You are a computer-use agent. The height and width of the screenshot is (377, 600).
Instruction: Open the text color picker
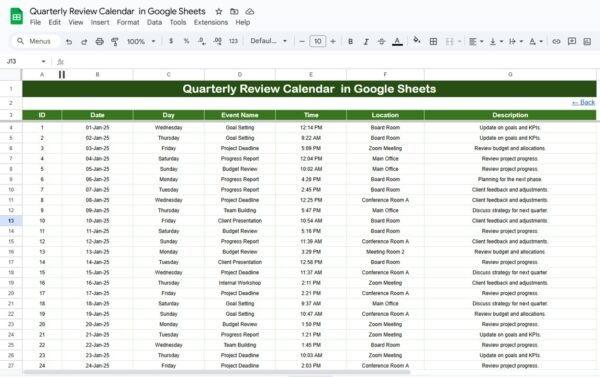[x=397, y=41]
